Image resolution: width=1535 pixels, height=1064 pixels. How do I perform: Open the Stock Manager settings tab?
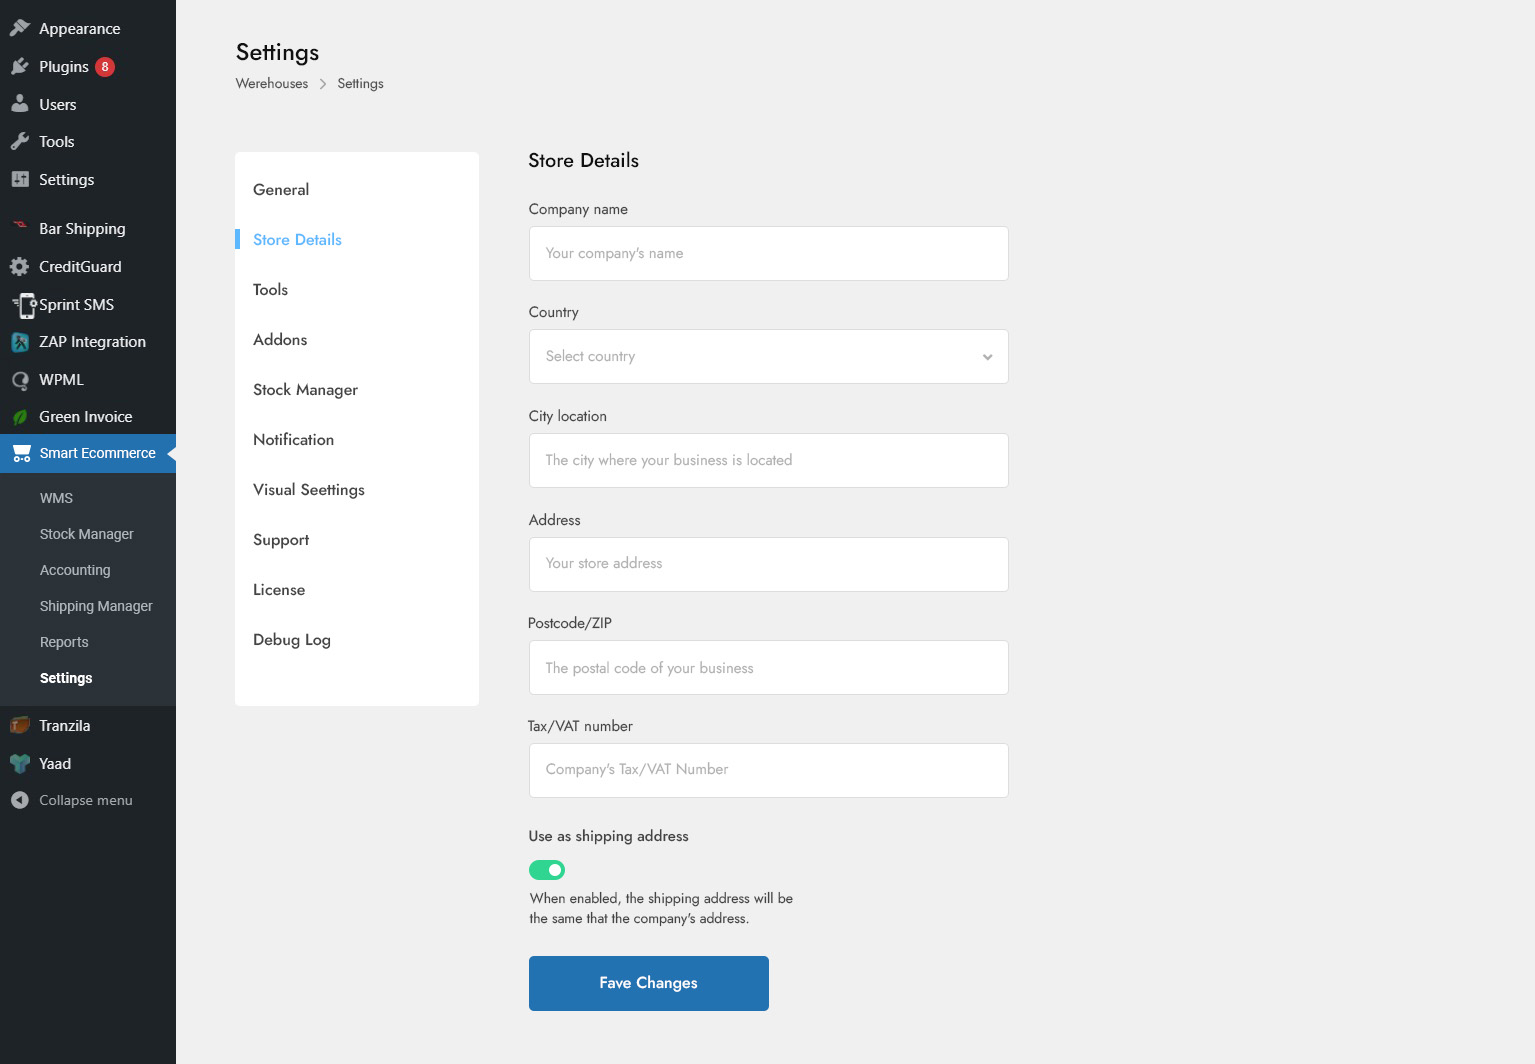click(x=305, y=390)
